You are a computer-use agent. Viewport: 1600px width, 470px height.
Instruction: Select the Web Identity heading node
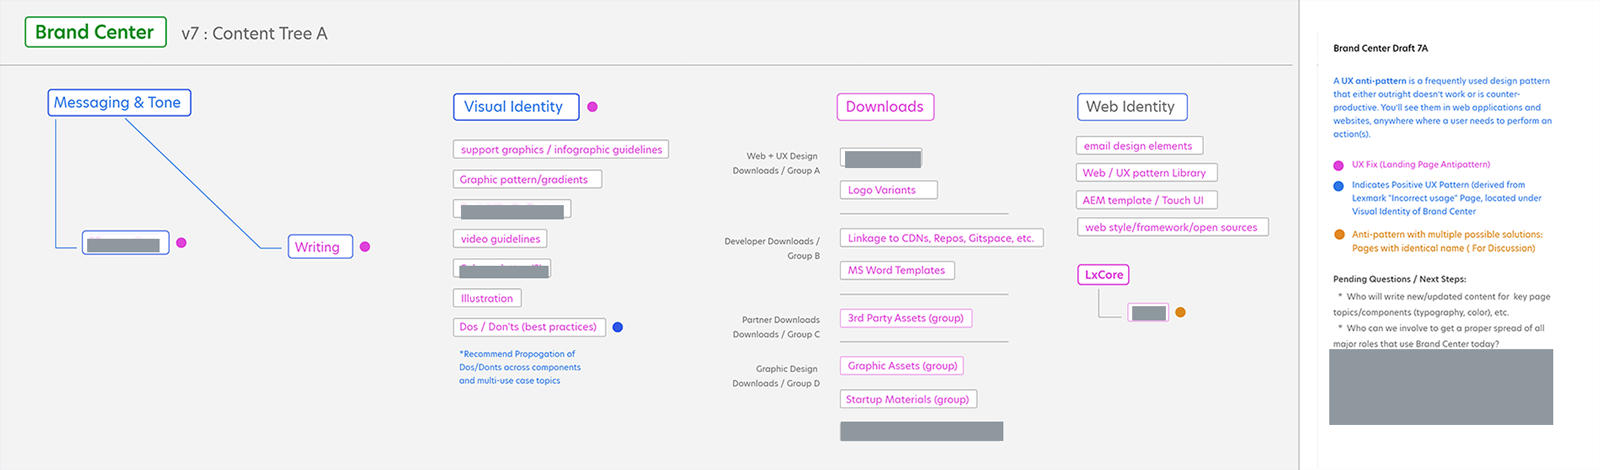1130,107
